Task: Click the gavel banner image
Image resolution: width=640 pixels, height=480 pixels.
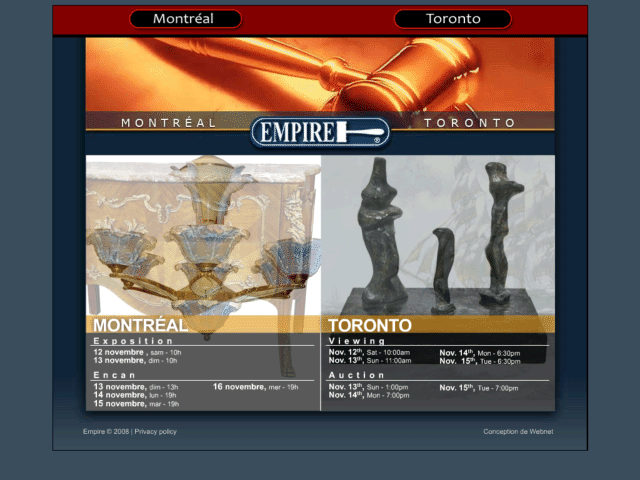Action: (x=320, y=74)
